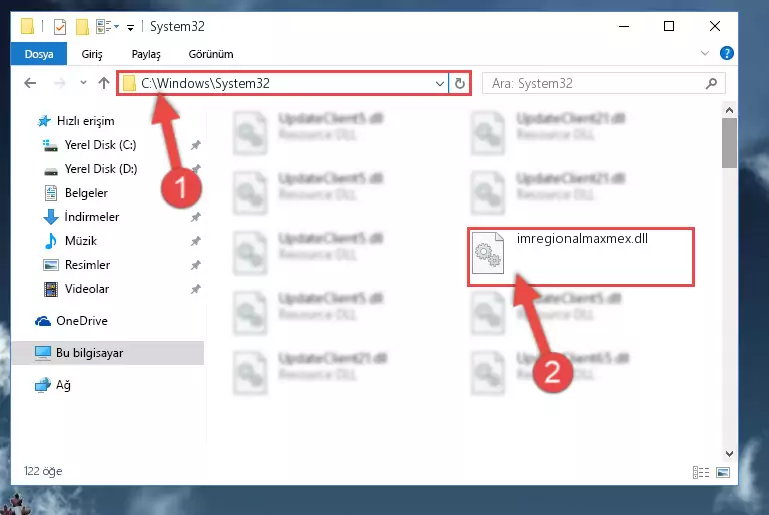Open the Help question mark icon
The width and height of the screenshot is (769, 515).
(x=727, y=53)
